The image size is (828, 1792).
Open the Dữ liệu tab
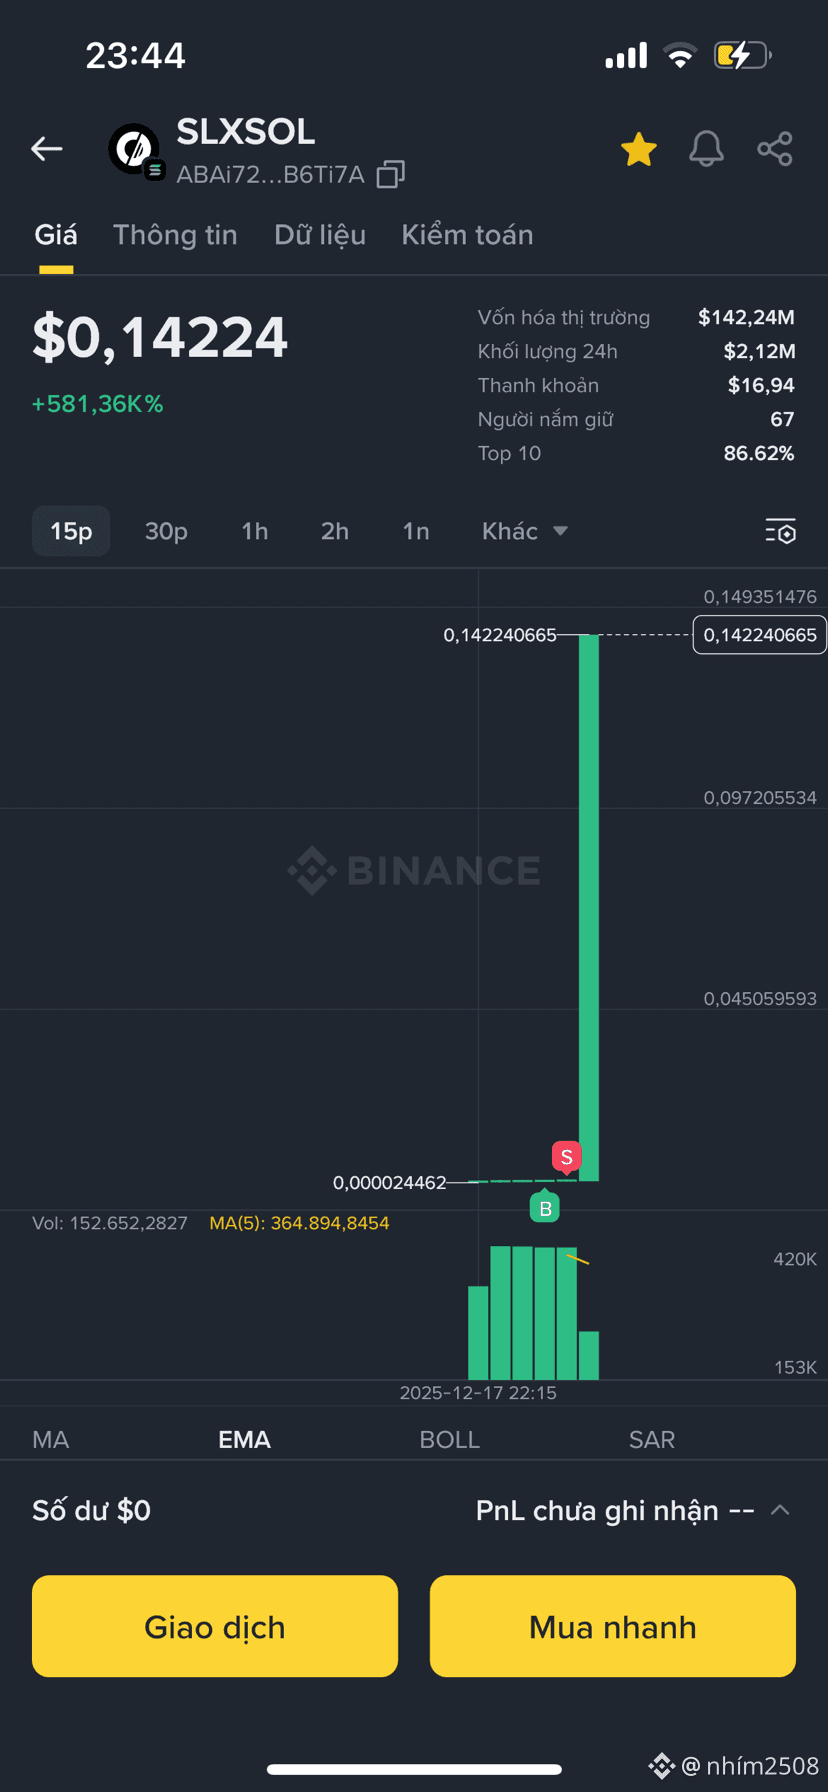pos(320,235)
